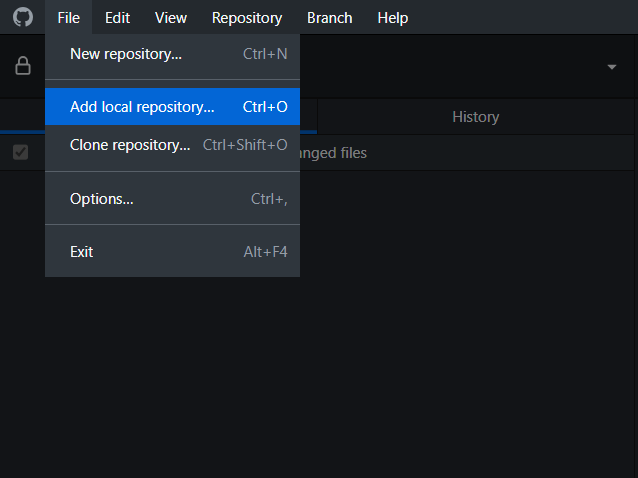
Task: Open the Repository menu
Action: 247,17
